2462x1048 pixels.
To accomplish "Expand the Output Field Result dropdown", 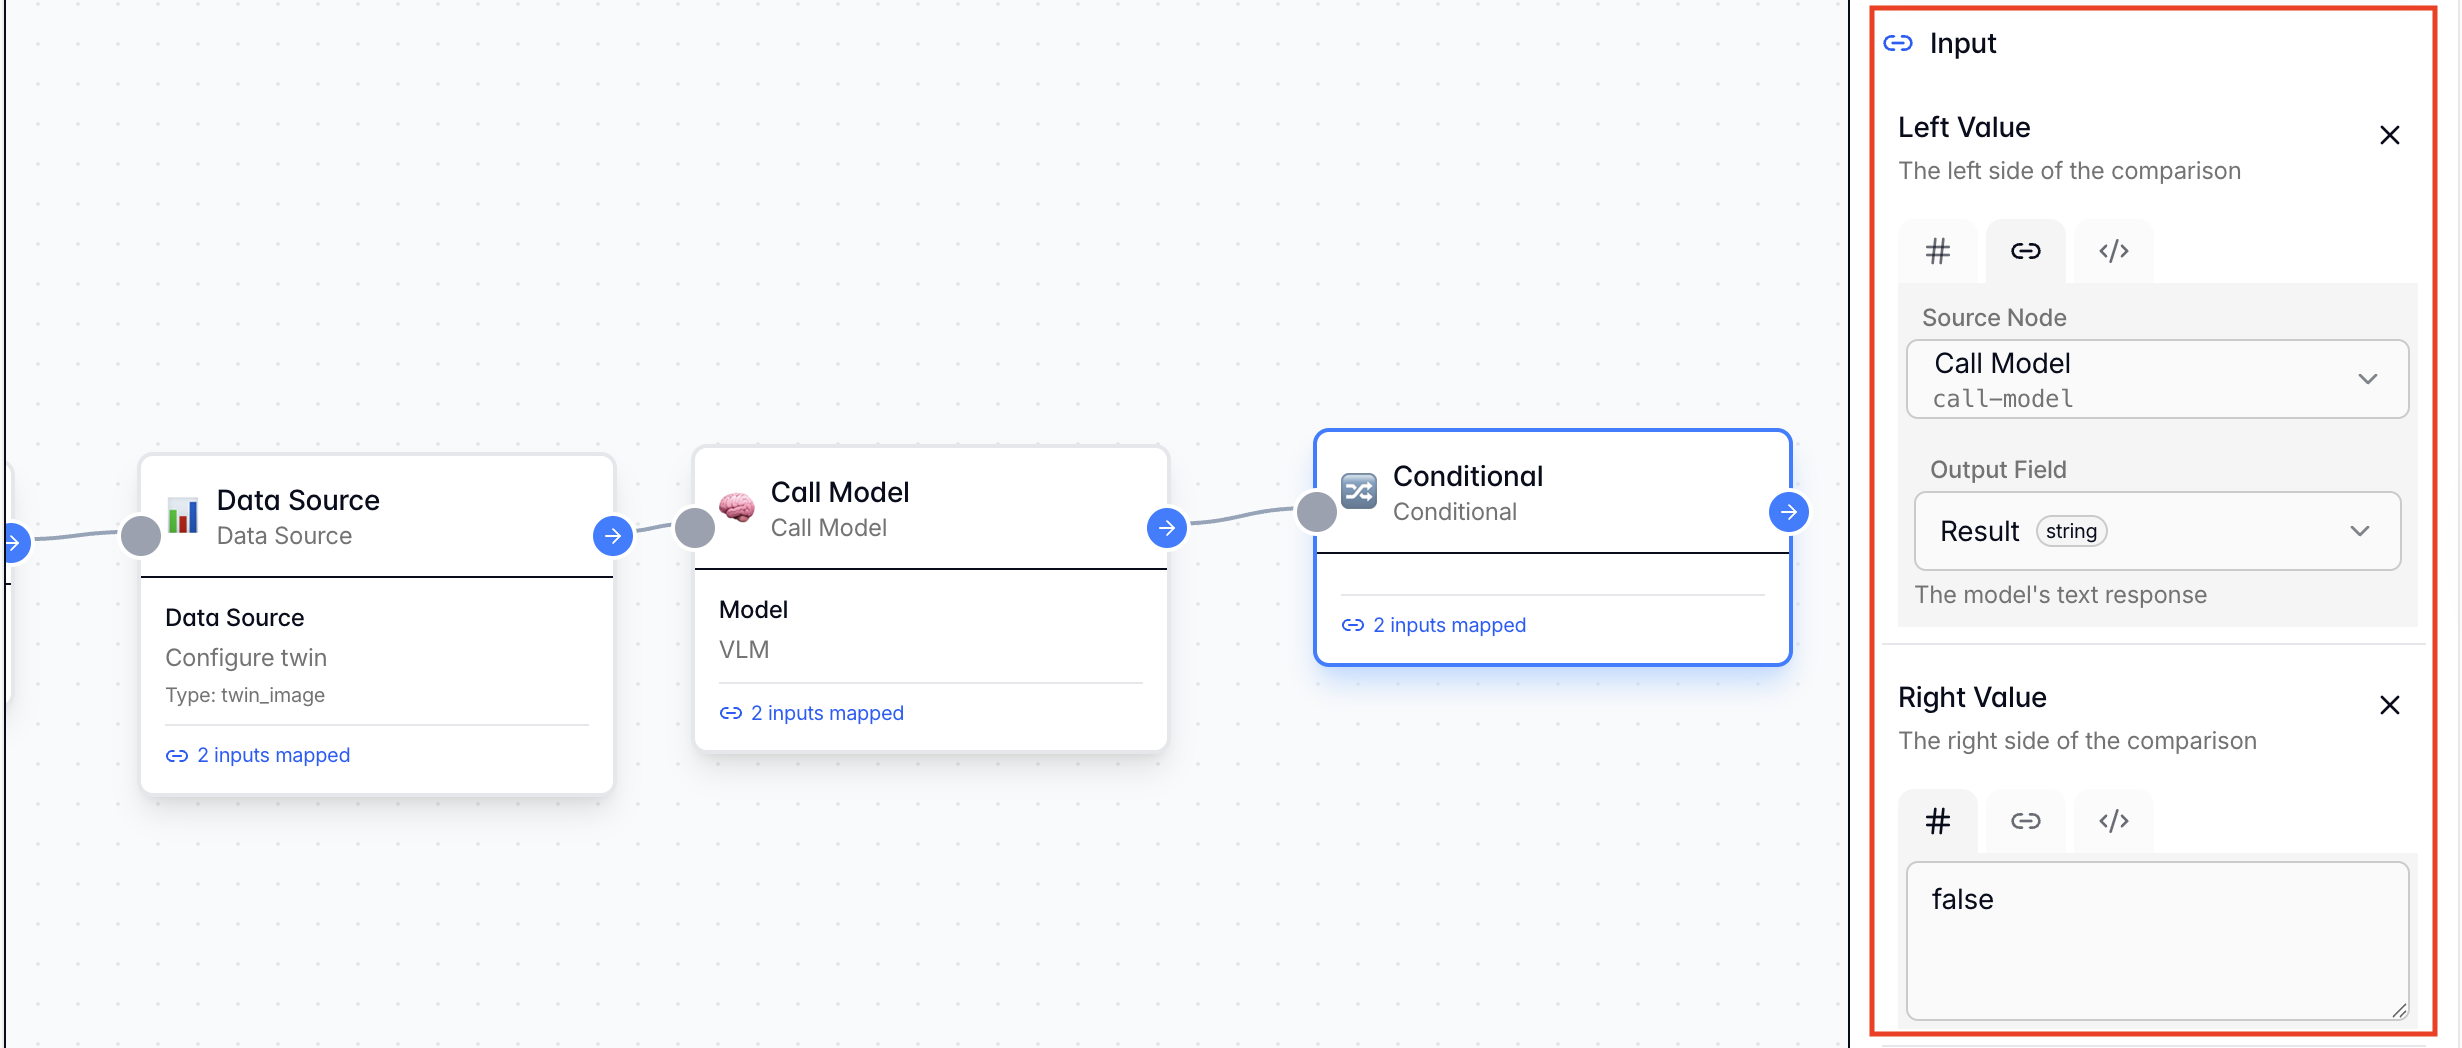I will (2157, 531).
